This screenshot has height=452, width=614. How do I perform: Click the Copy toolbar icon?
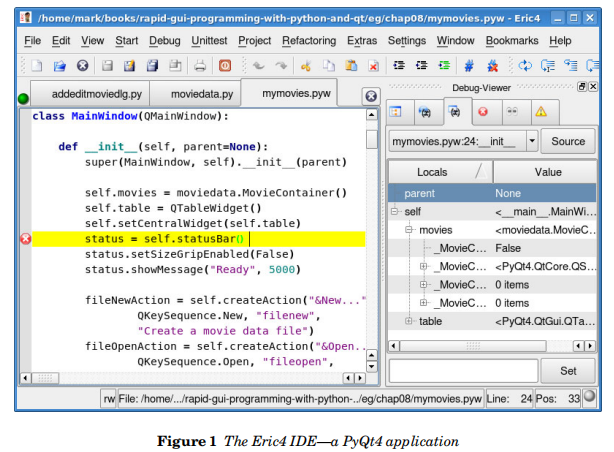(329, 65)
